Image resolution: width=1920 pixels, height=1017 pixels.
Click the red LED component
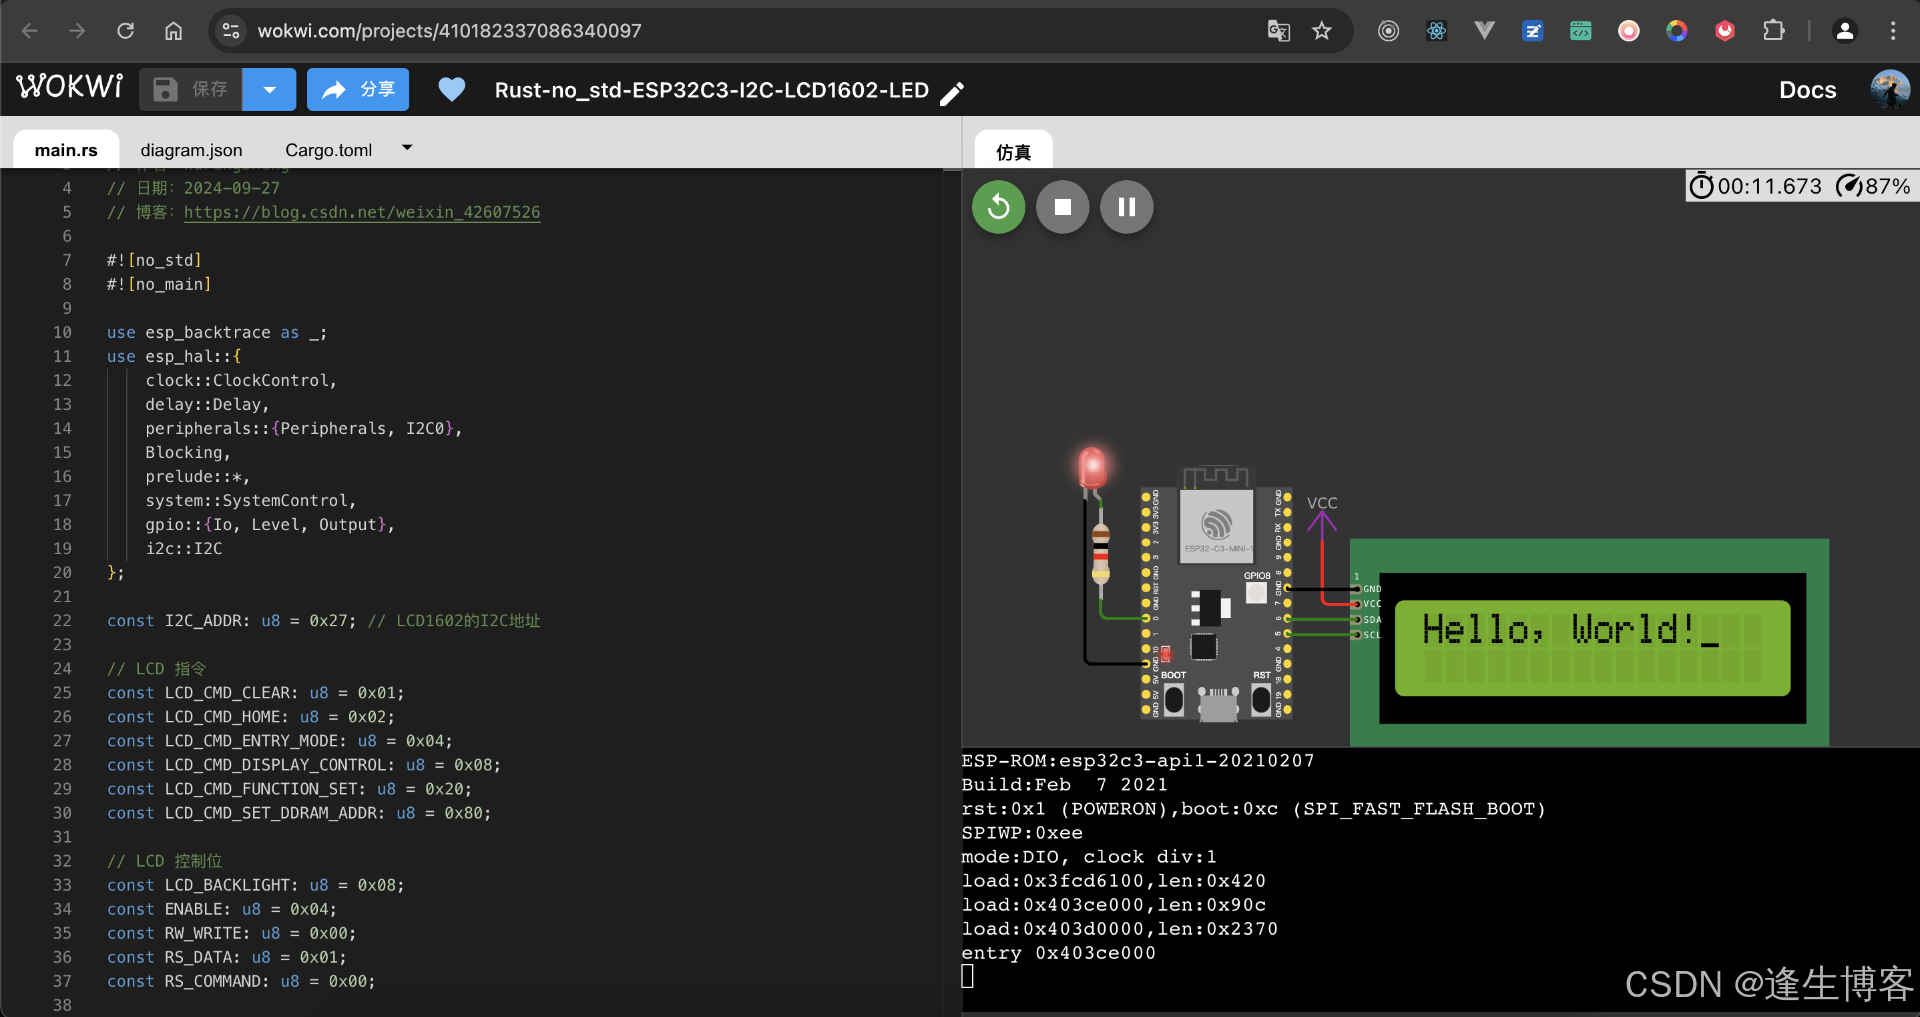click(1092, 469)
